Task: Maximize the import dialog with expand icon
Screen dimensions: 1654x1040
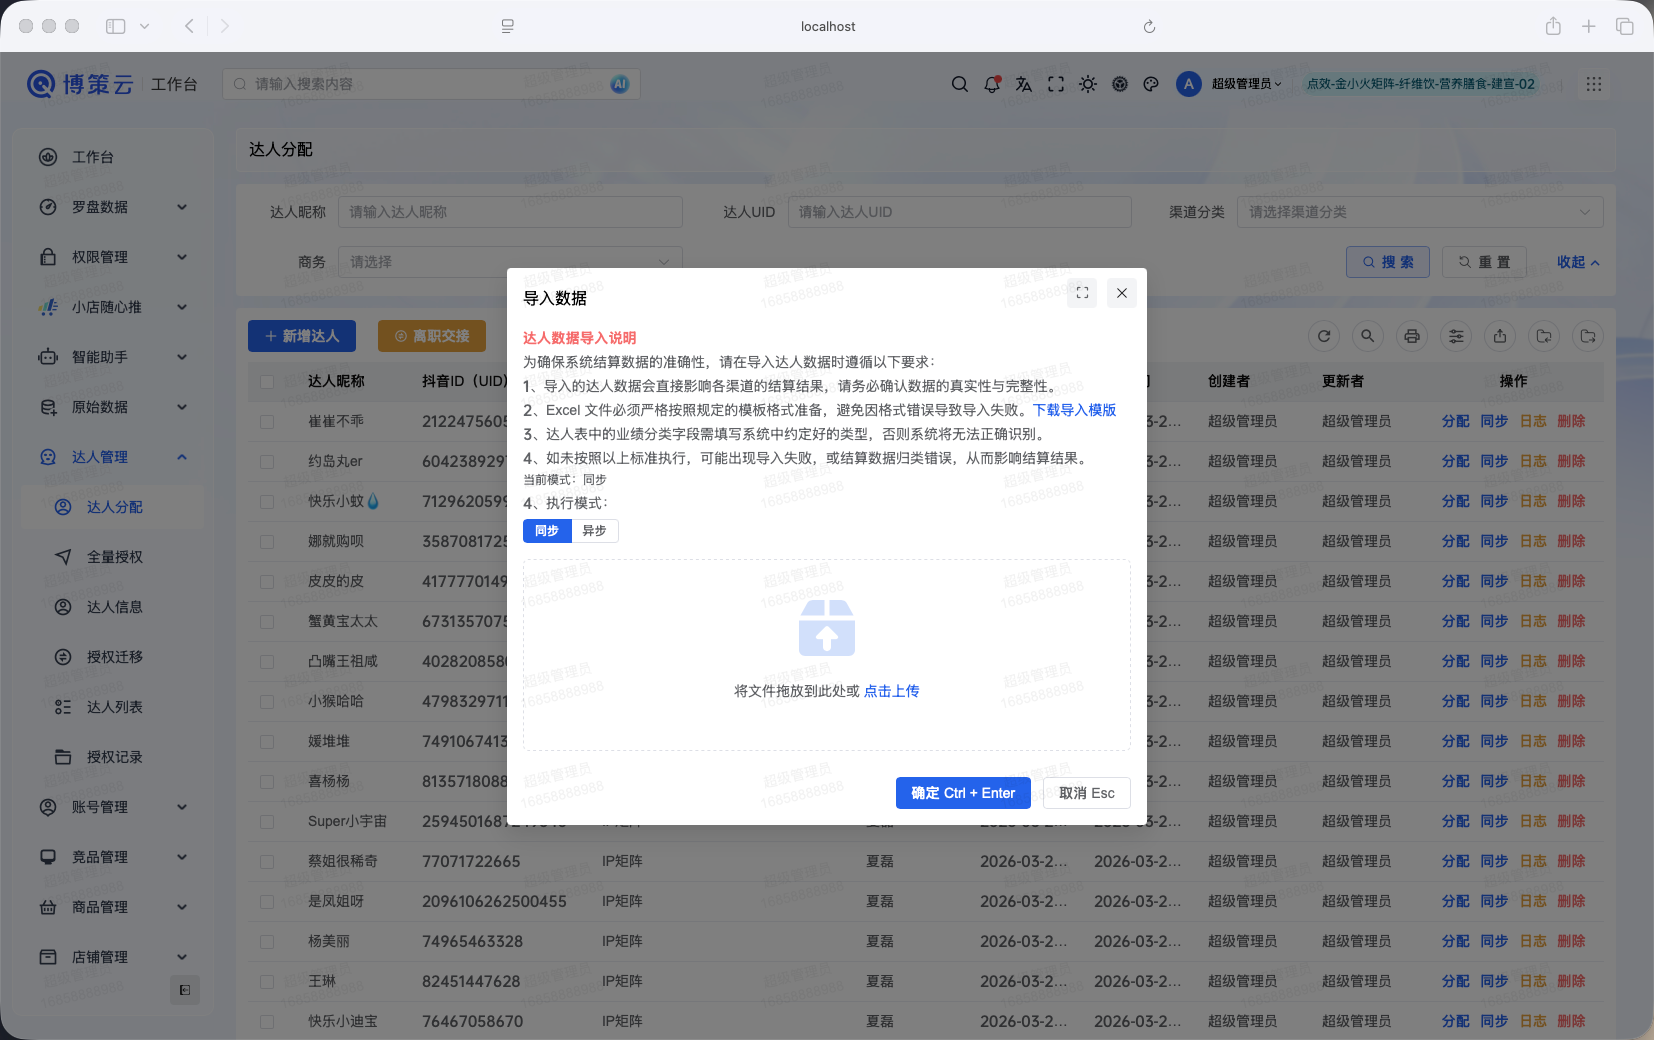Action: tap(1082, 293)
